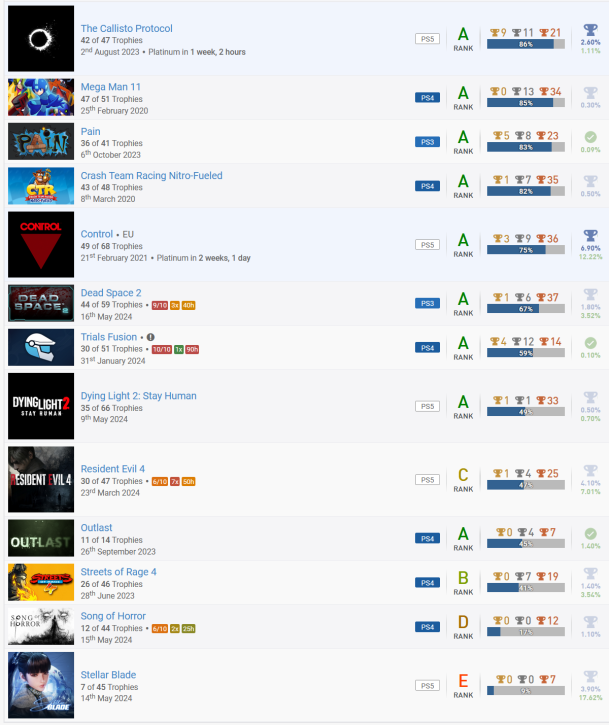Click the PS3 badge in Pain row
The image size is (609, 725).
pyautogui.click(x=427, y=142)
